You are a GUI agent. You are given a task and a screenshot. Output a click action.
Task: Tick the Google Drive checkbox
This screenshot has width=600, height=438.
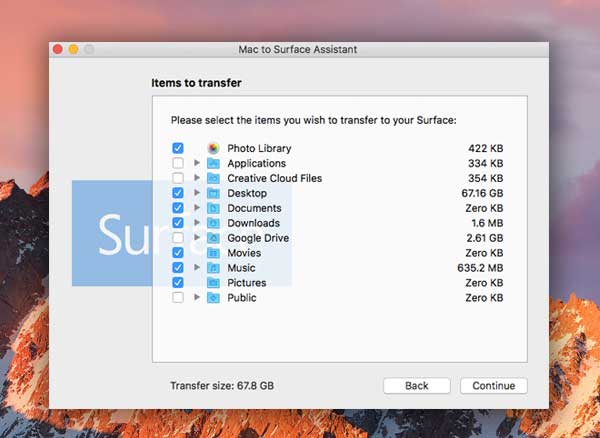pyautogui.click(x=178, y=238)
